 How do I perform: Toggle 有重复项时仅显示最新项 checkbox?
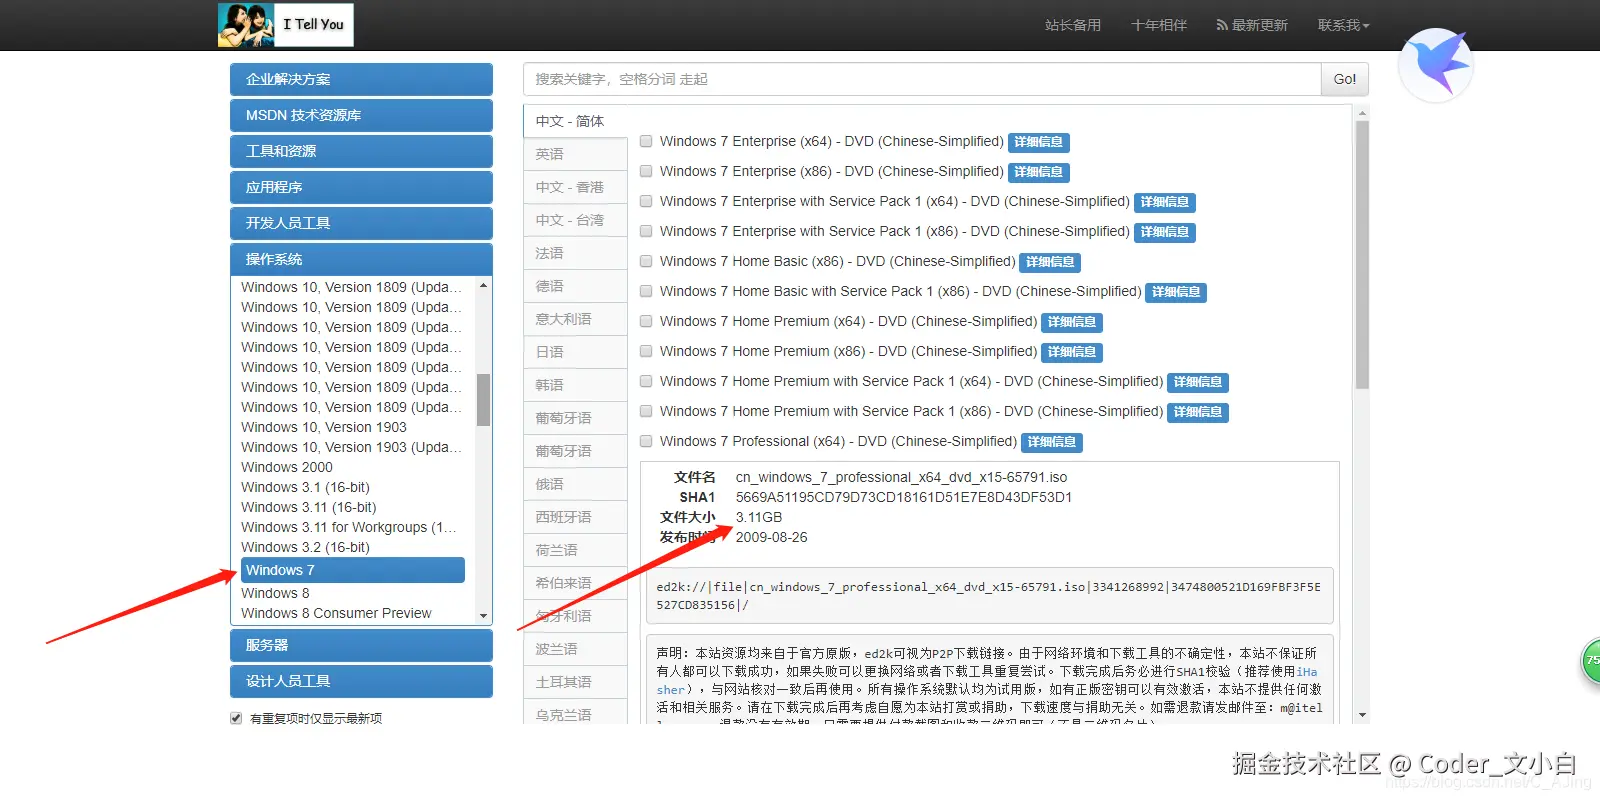coord(236,718)
